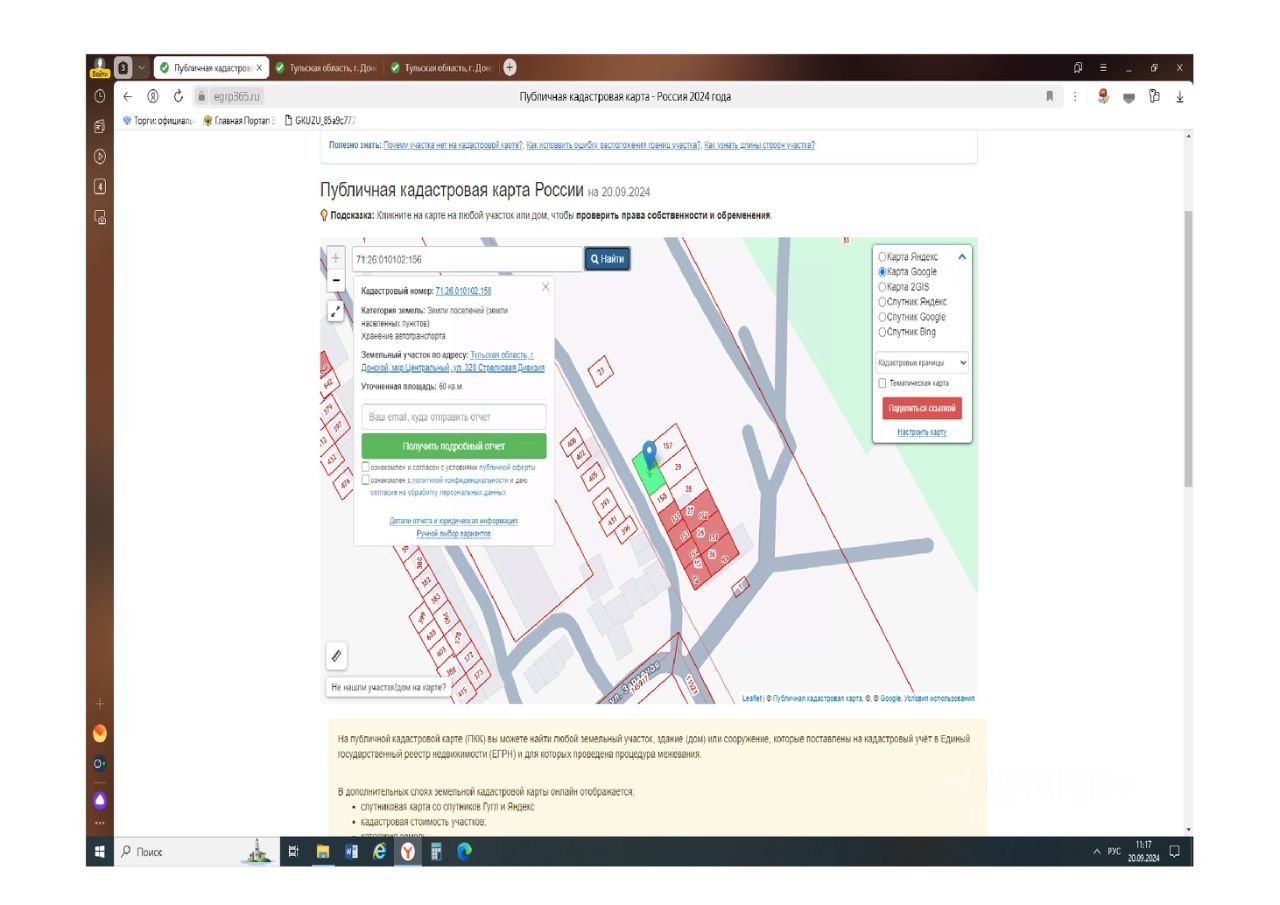
Task: Go back to previous page
Action: coord(127,97)
